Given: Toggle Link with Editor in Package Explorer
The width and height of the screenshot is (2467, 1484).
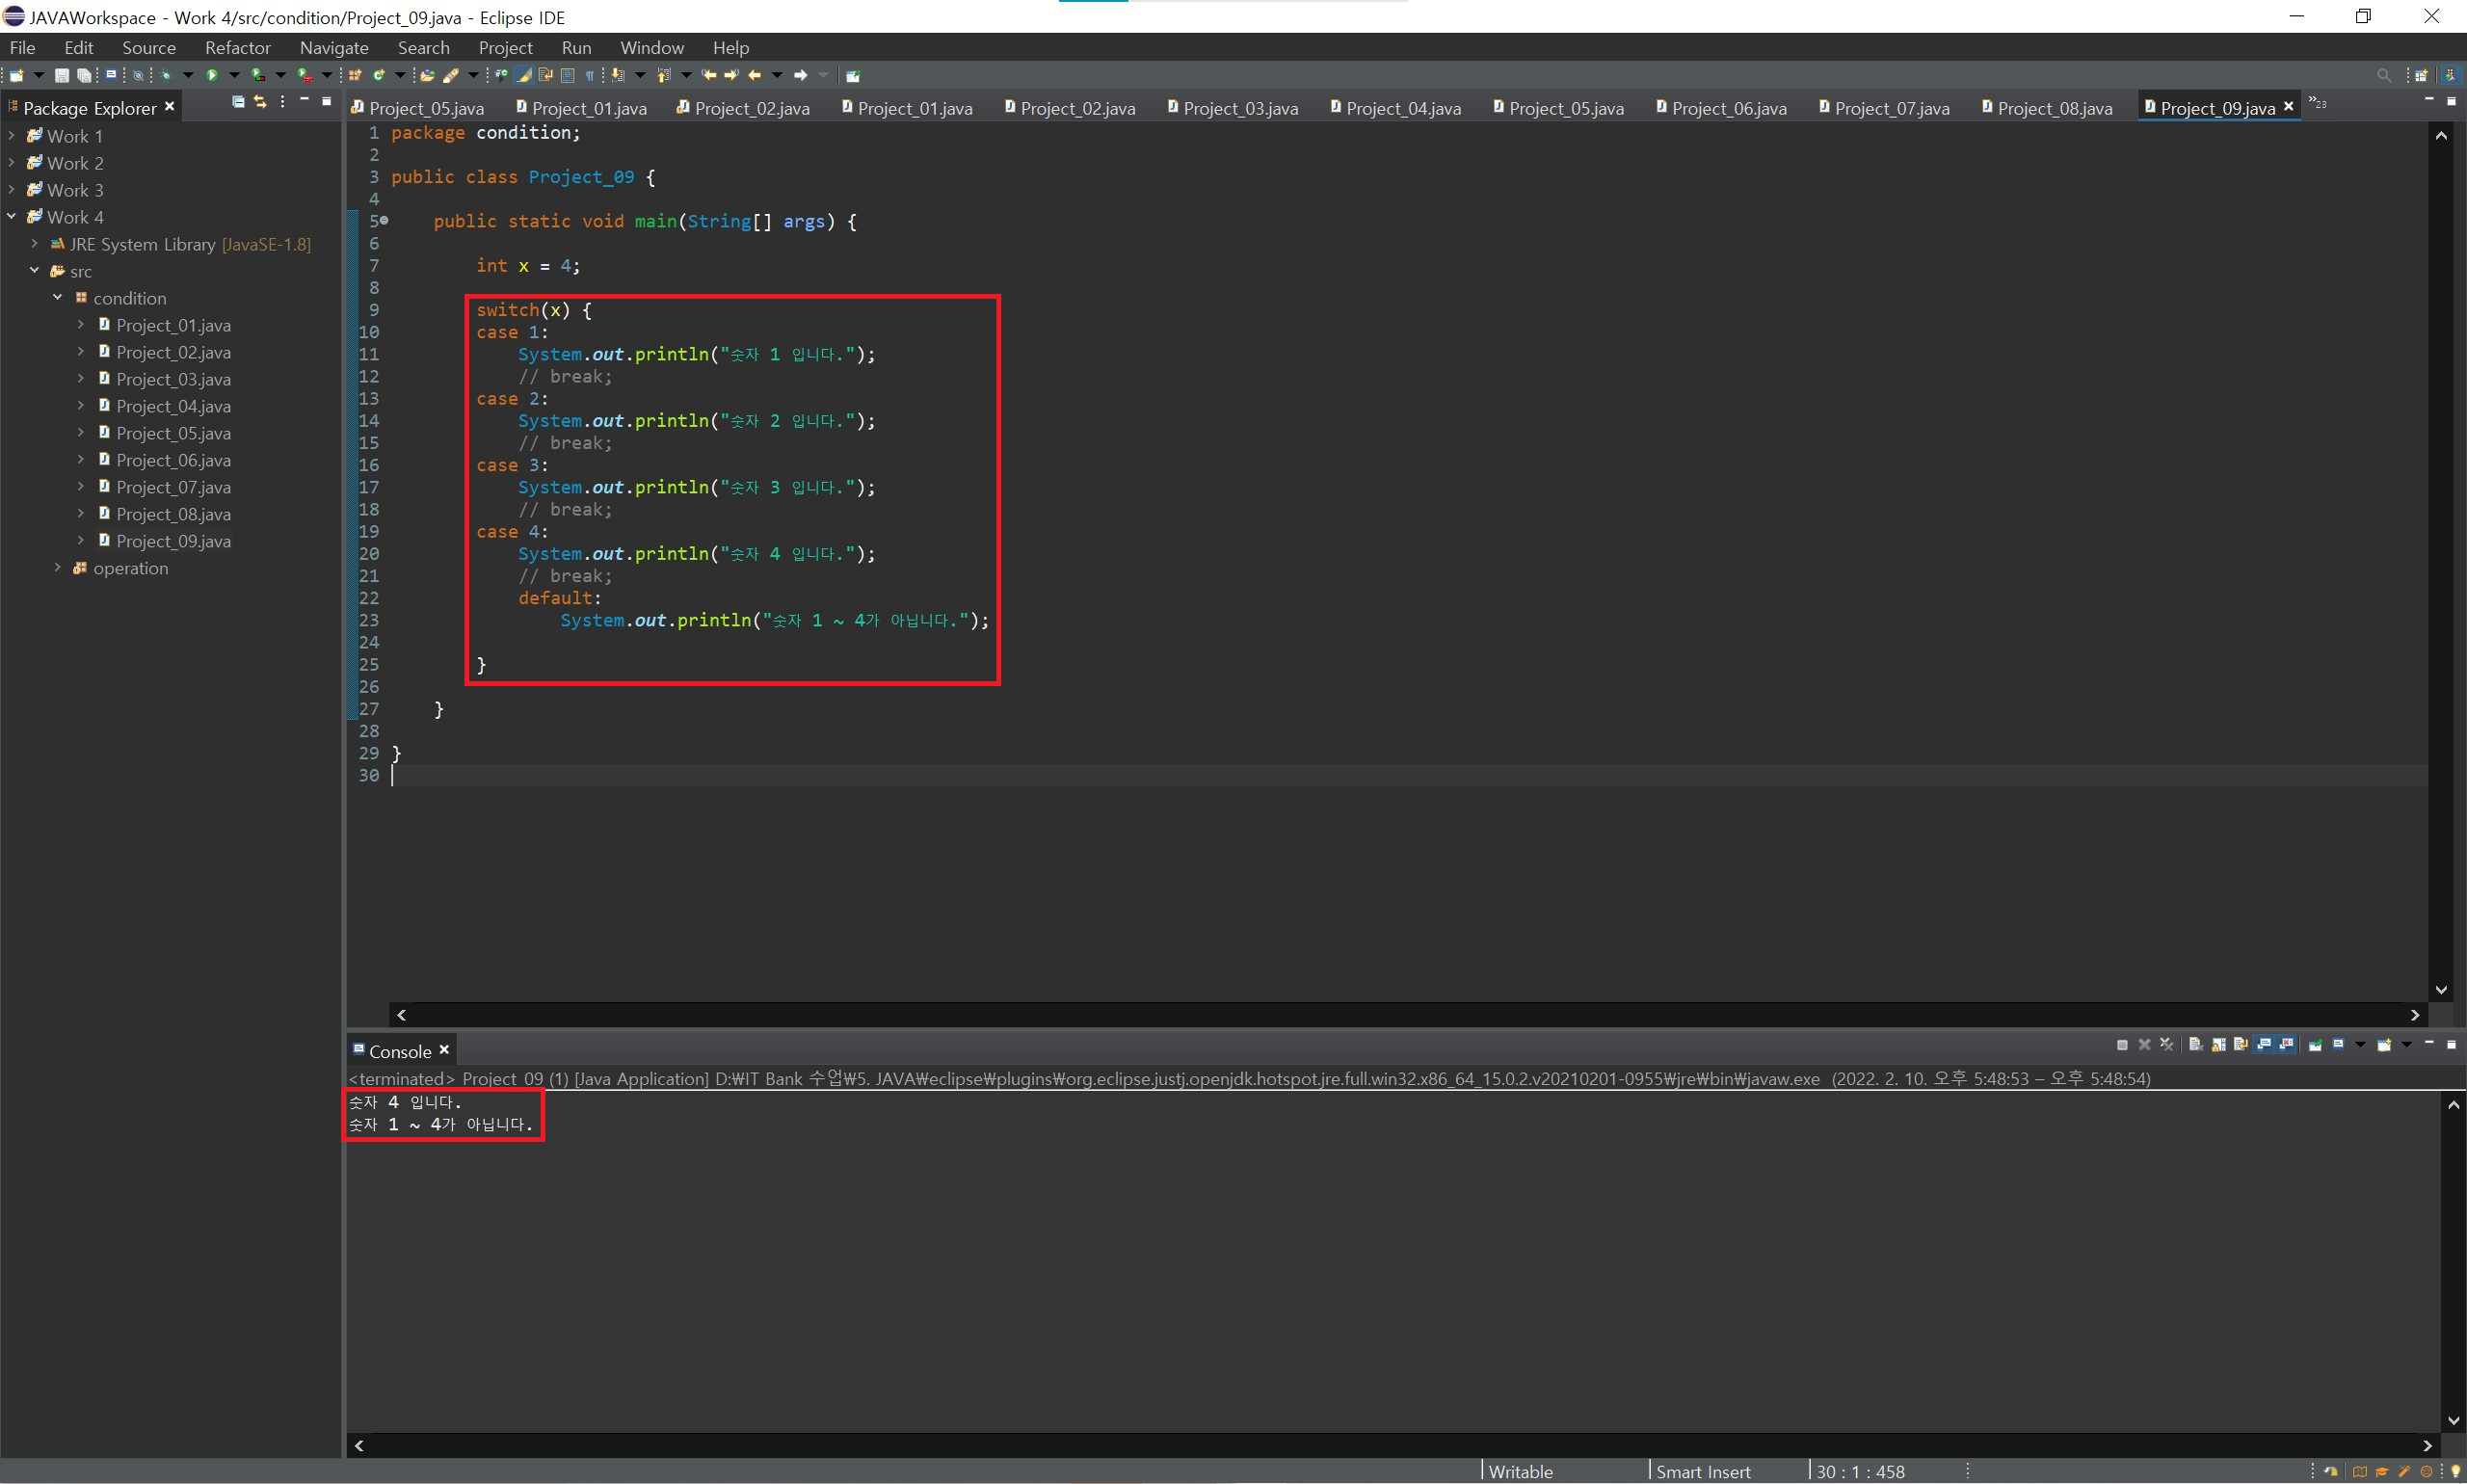Looking at the screenshot, I should [x=260, y=102].
